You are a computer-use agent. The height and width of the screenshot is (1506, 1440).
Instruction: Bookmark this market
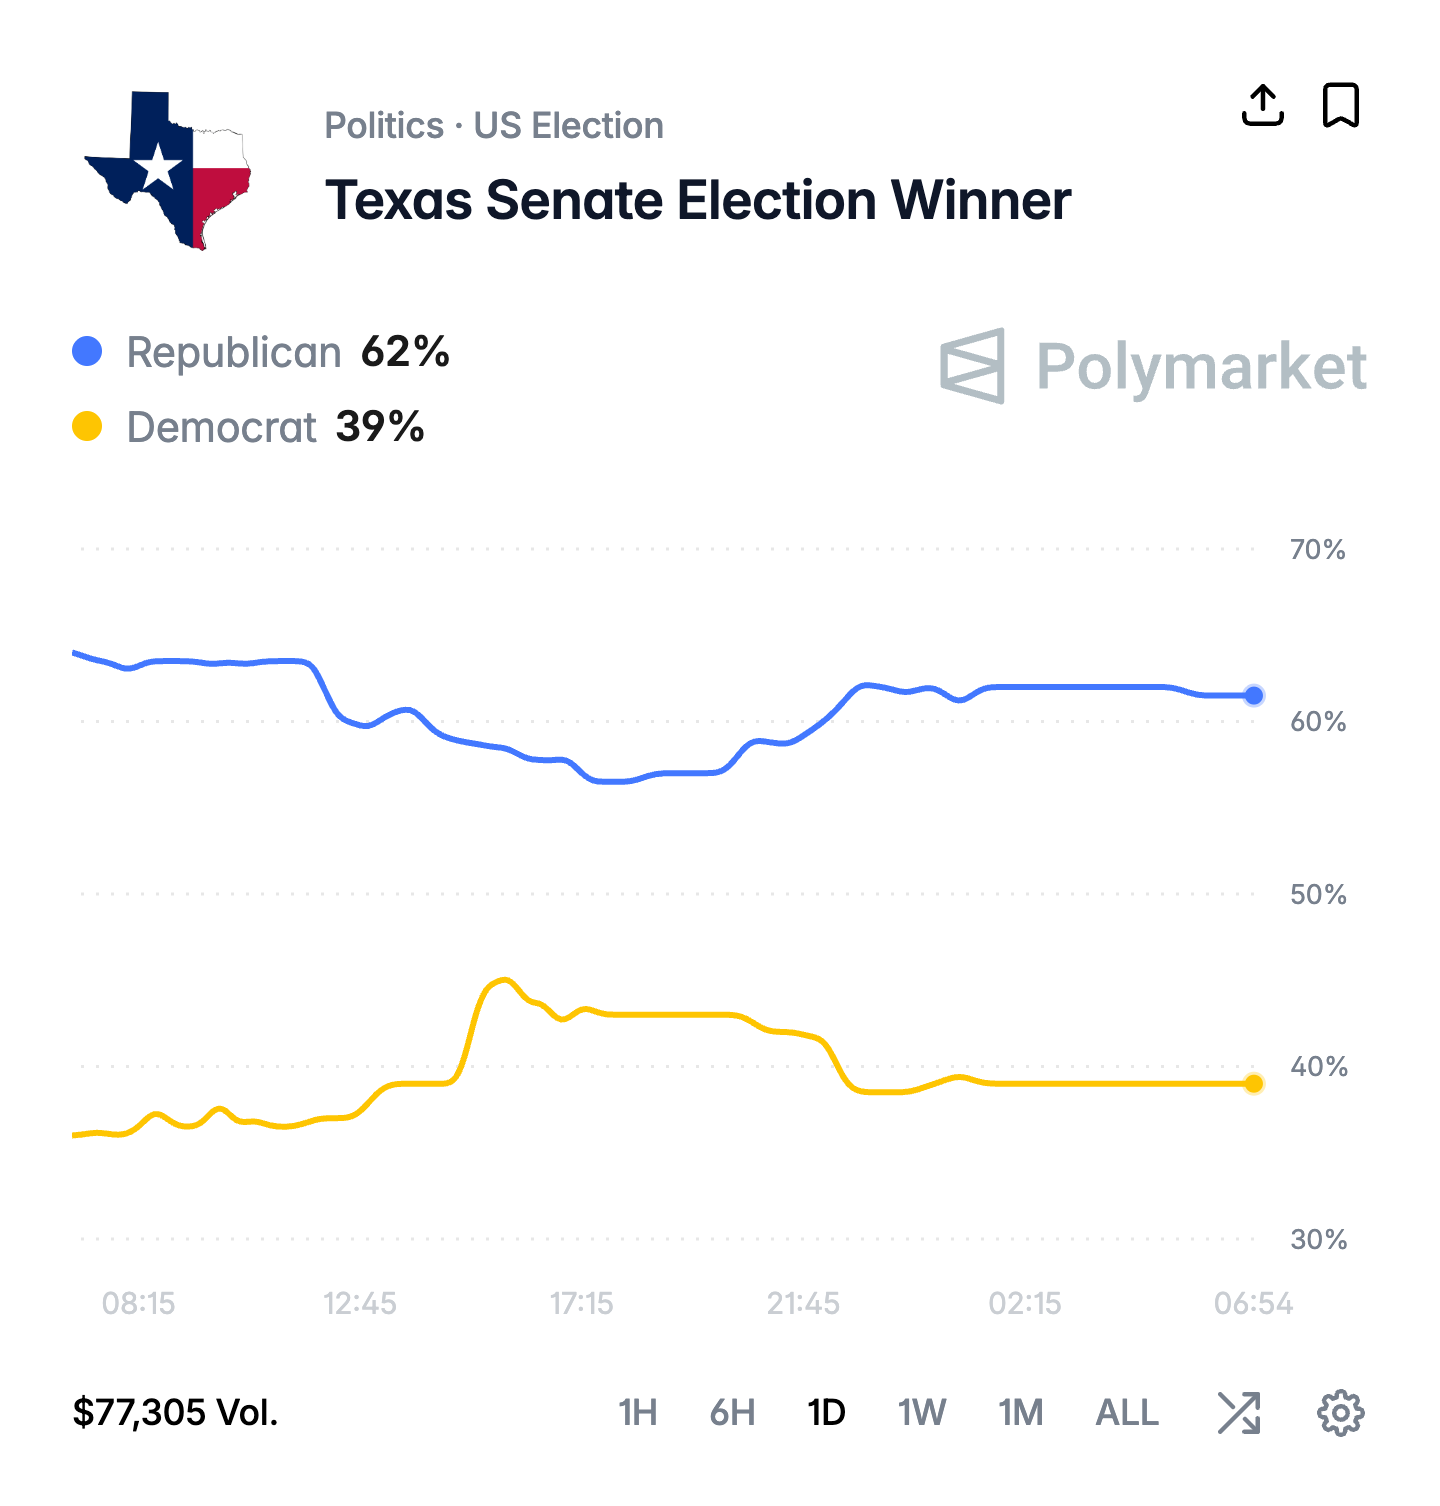point(1340,105)
